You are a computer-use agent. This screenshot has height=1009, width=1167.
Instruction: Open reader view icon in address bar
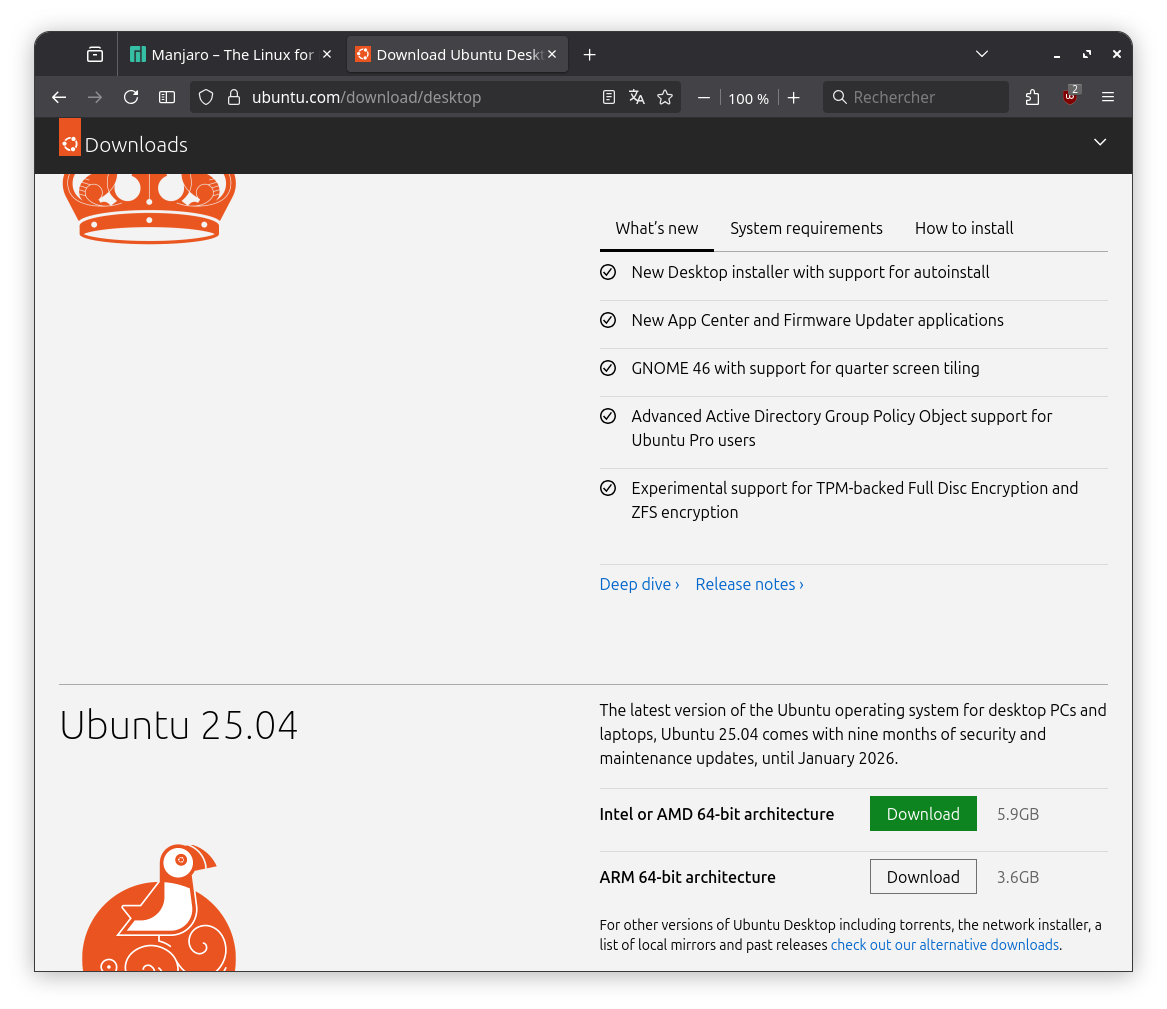pyautogui.click(x=609, y=97)
